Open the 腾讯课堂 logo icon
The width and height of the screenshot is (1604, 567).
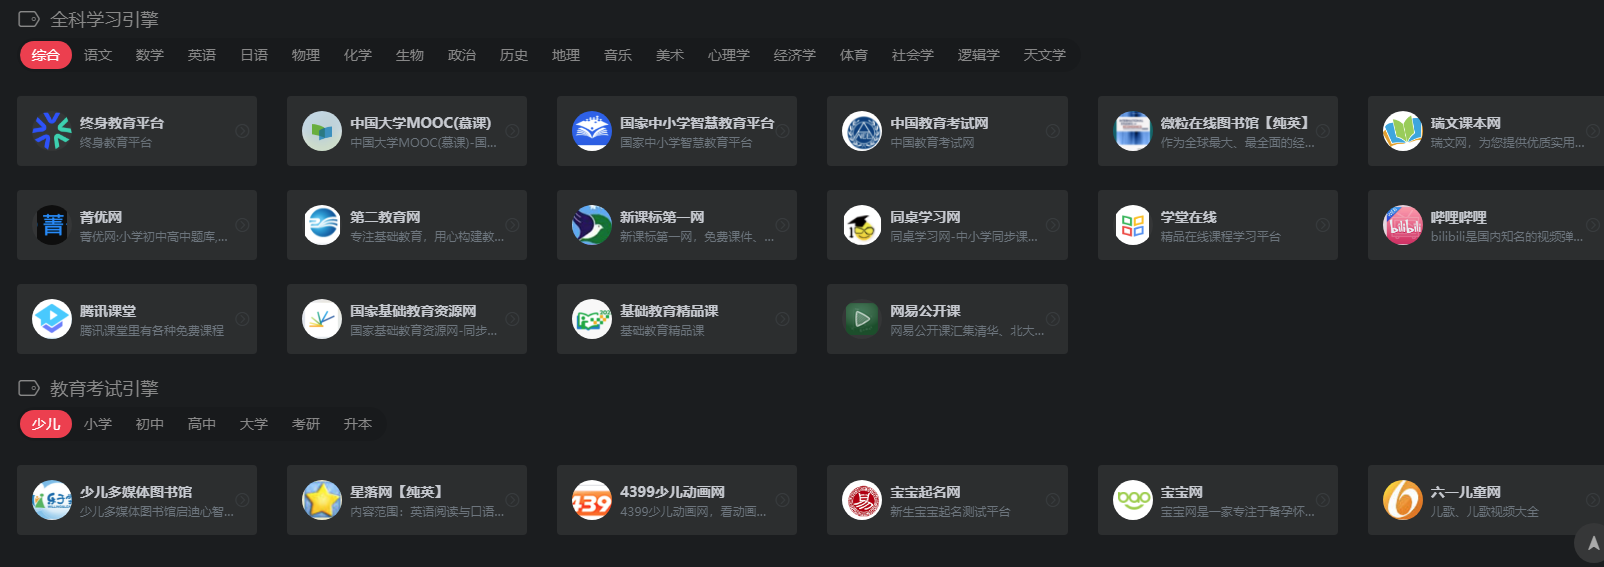tap(52, 319)
